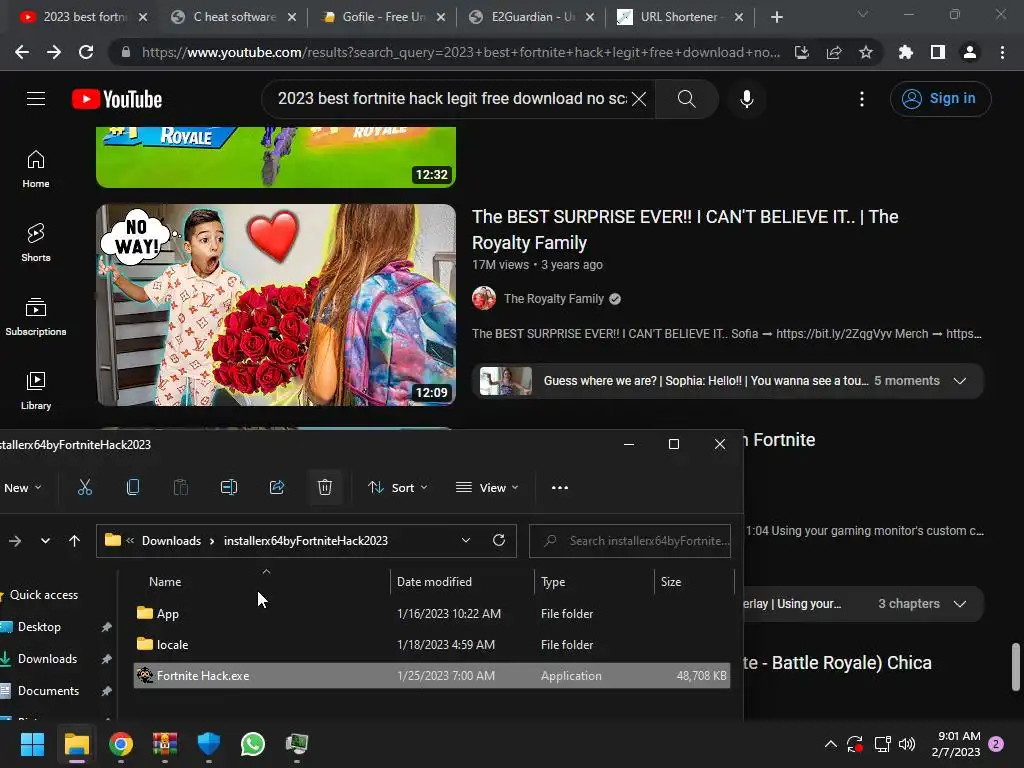
Task: Expand the 5 moments chevron
Action: (x=959, y=381)
